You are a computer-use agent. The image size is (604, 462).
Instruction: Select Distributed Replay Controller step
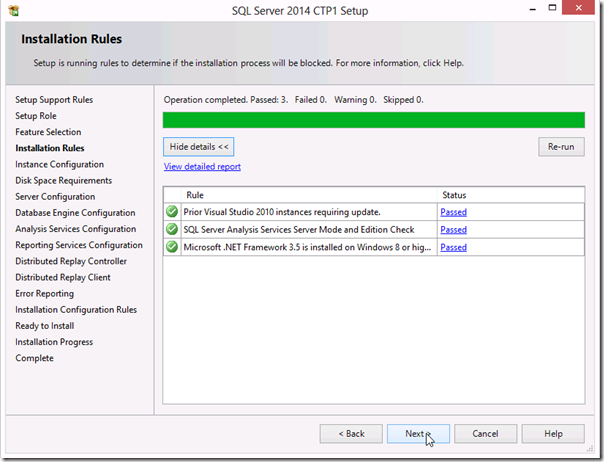71,262
